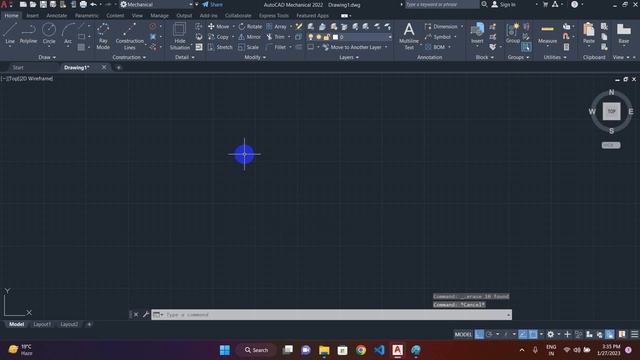
Task: Open the Mechanical workspace dropdown
Action: 157,4
